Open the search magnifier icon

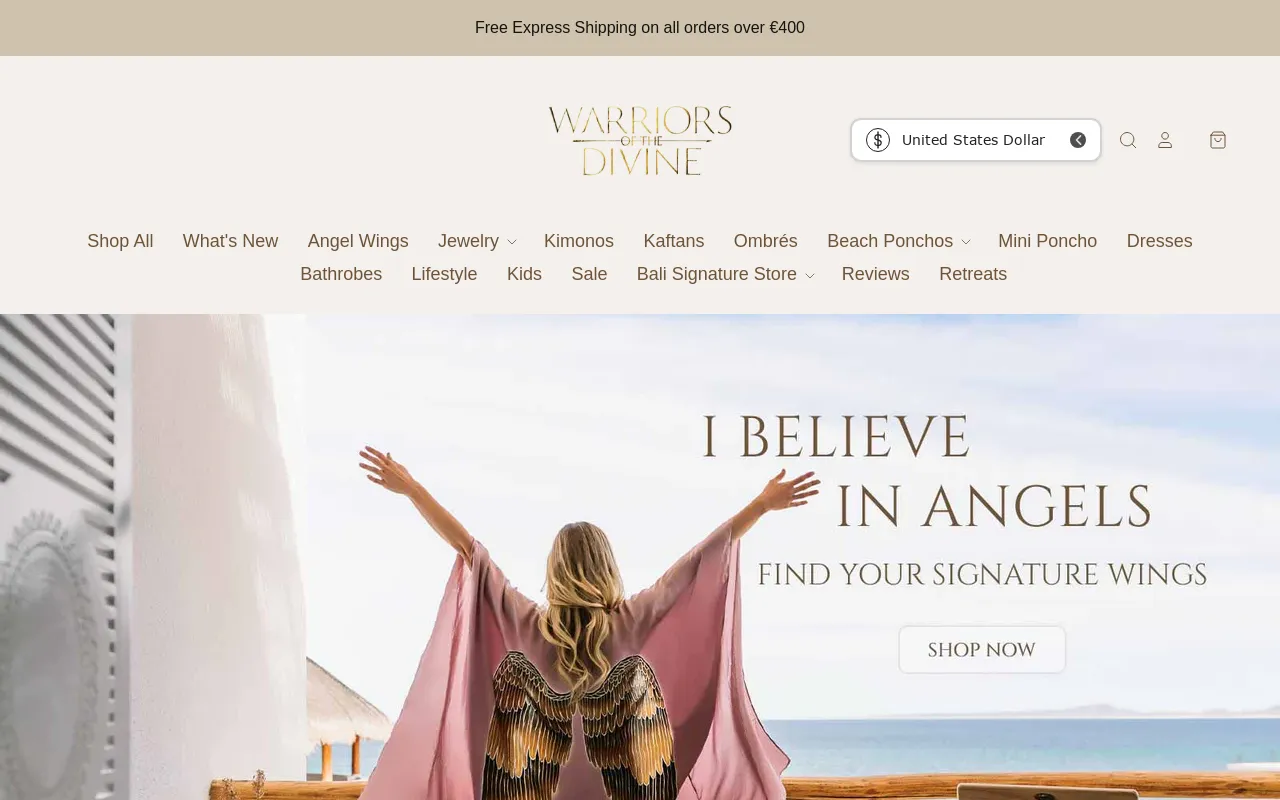pos(1128,140)
